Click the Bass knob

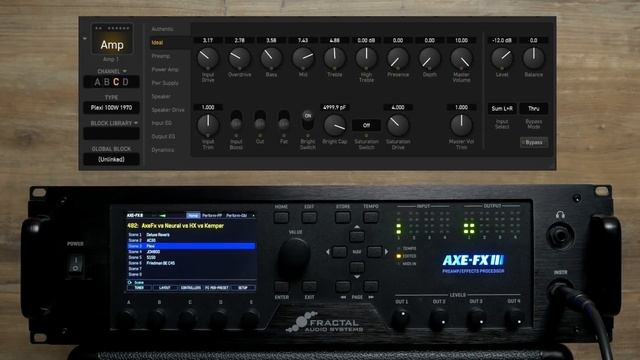click(271, 58)
